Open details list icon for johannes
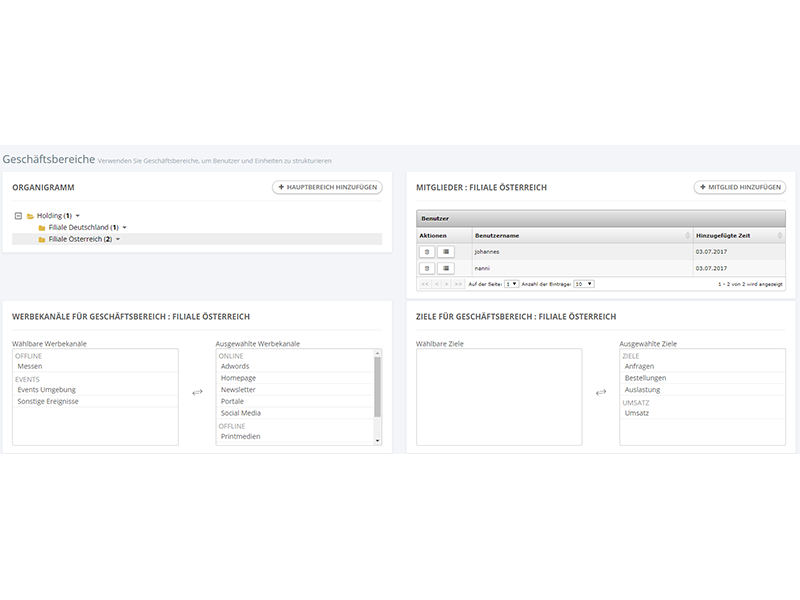 pos(445,252)
